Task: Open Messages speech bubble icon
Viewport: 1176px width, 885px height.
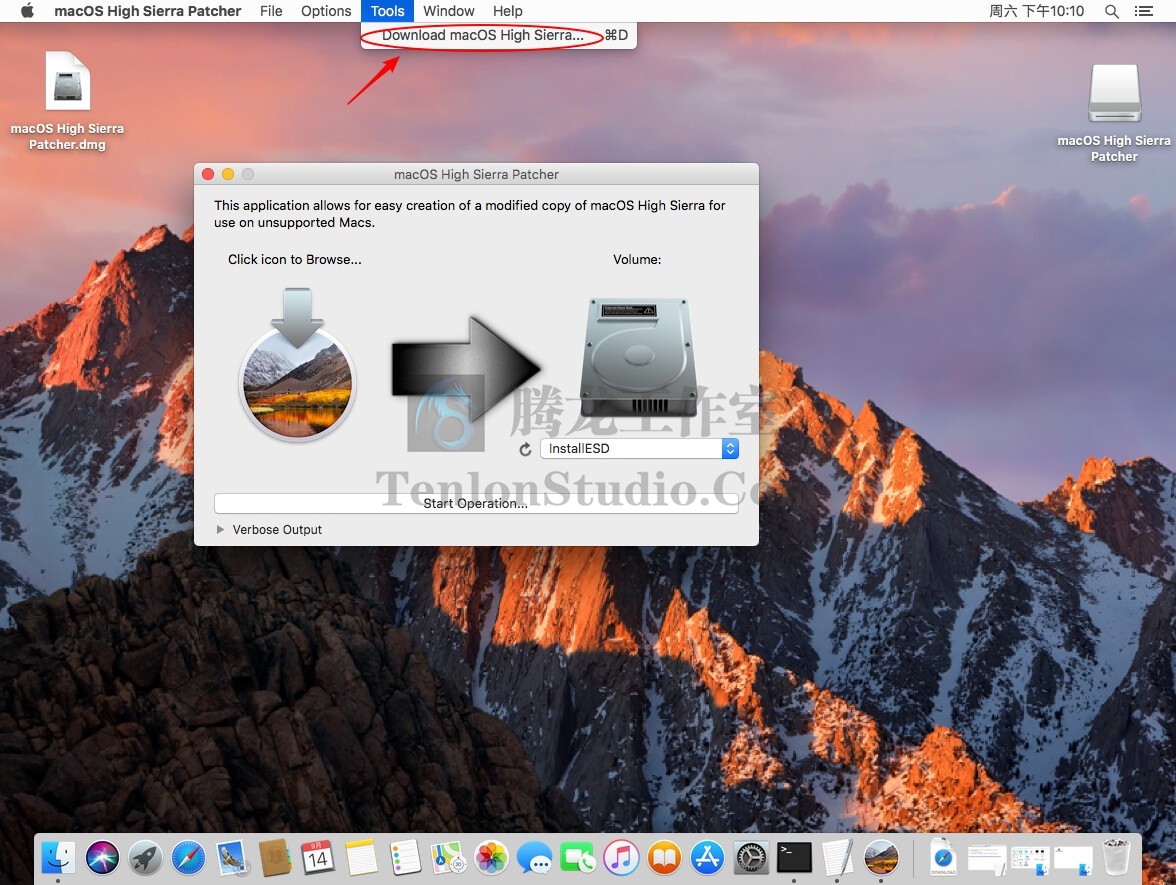Action: point(535,857)
